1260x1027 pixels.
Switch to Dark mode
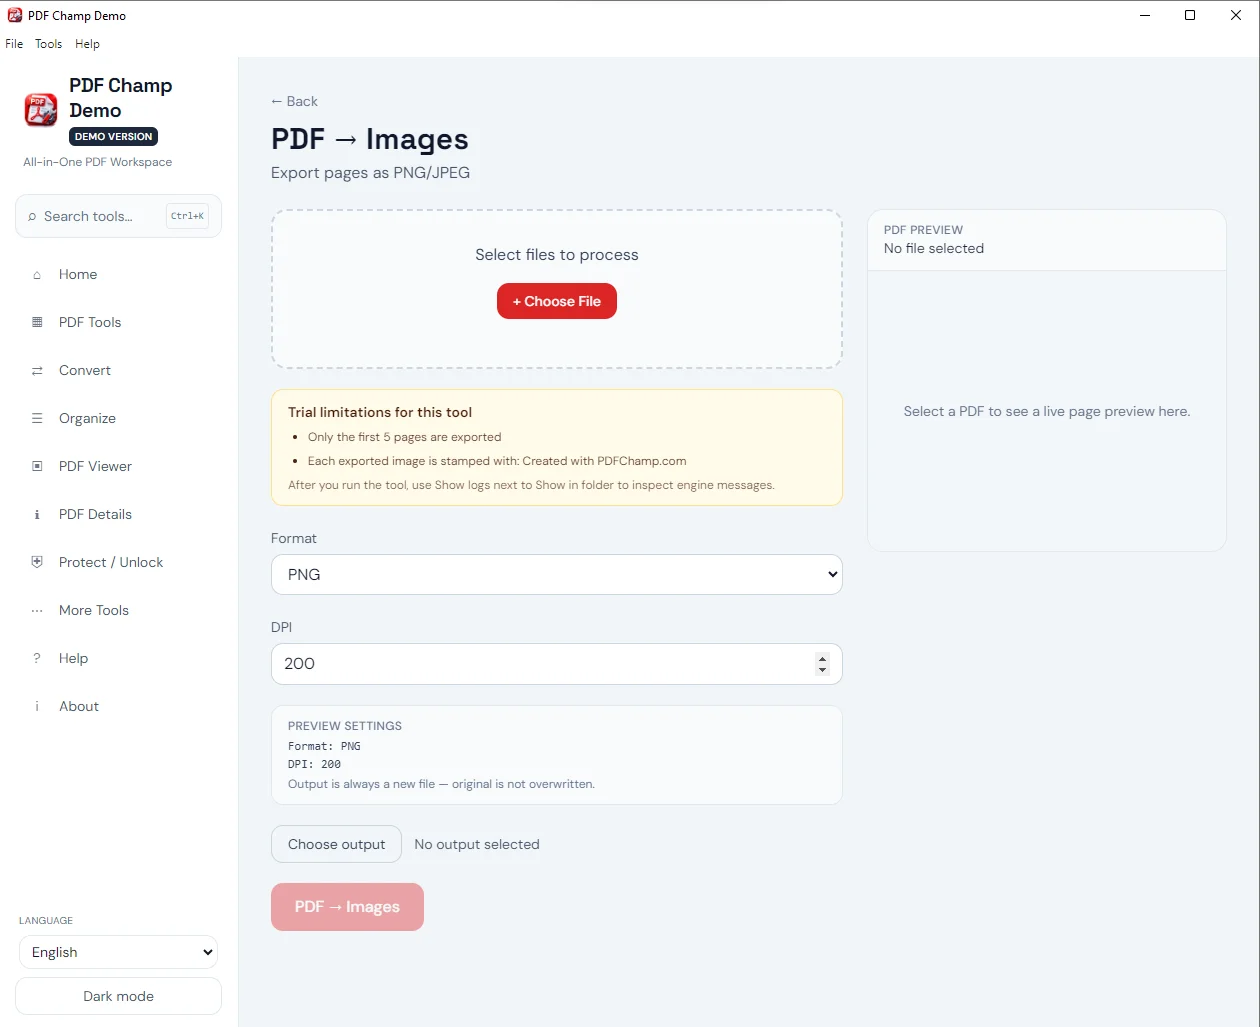click(x=118, y=996)
